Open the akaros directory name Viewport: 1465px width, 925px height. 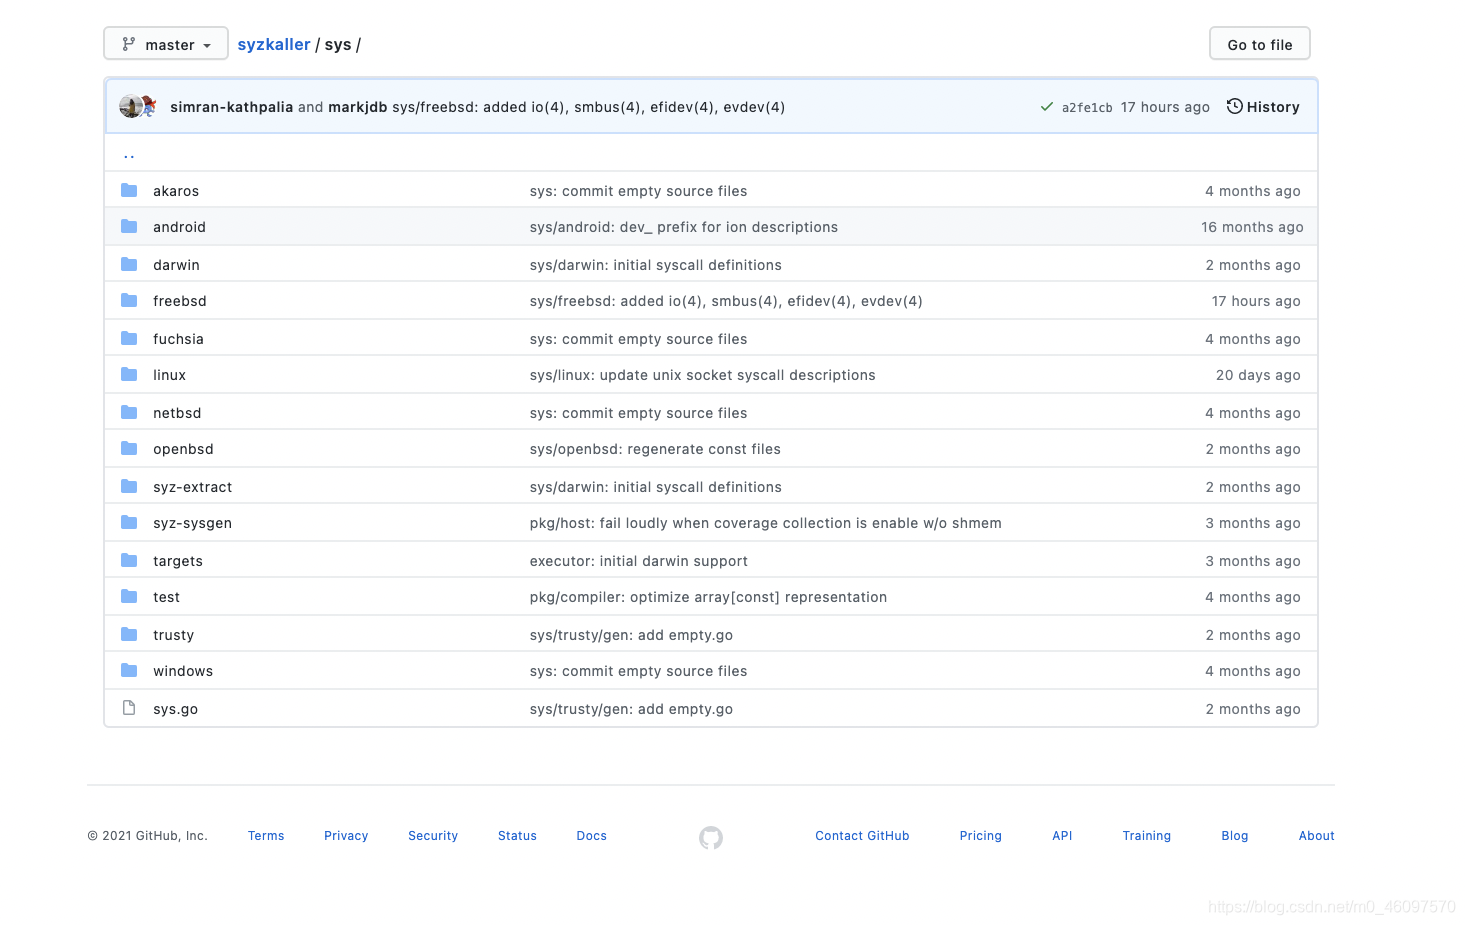(176, 191)
